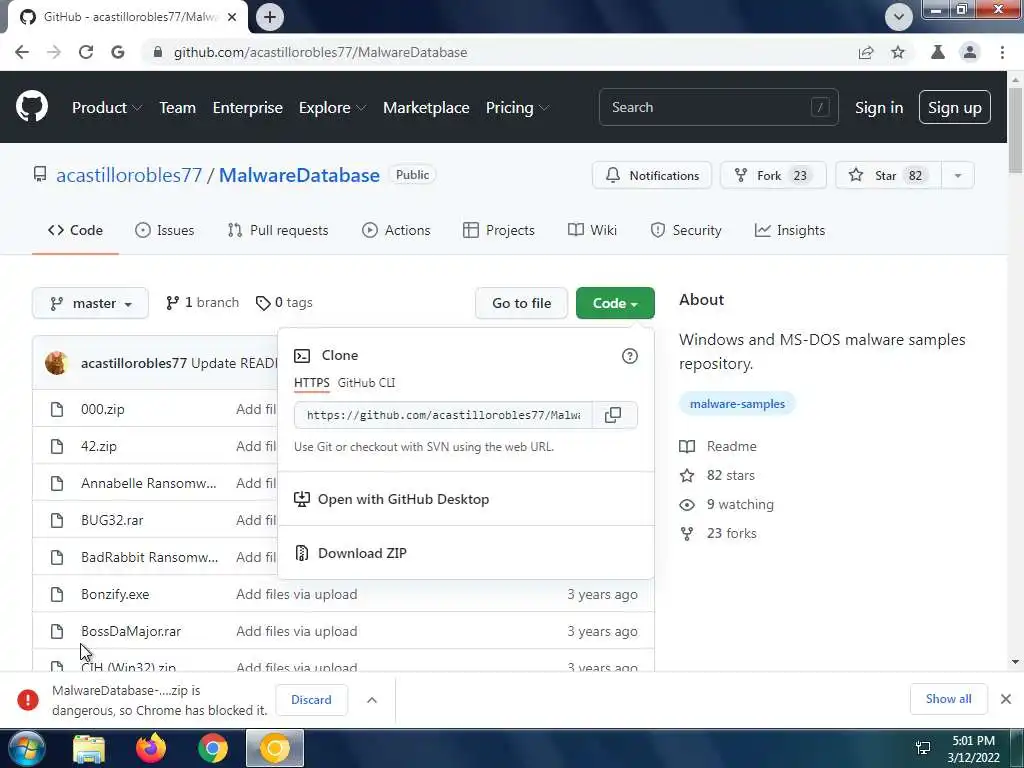Expand blocked download options chevron
The width and height of the screenshot is (1024, 768).
[372, 700]
